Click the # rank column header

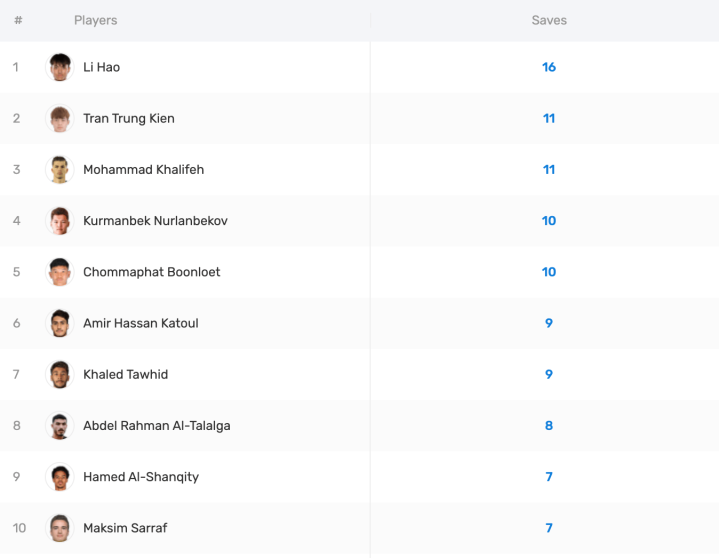(x=18, y=20)
